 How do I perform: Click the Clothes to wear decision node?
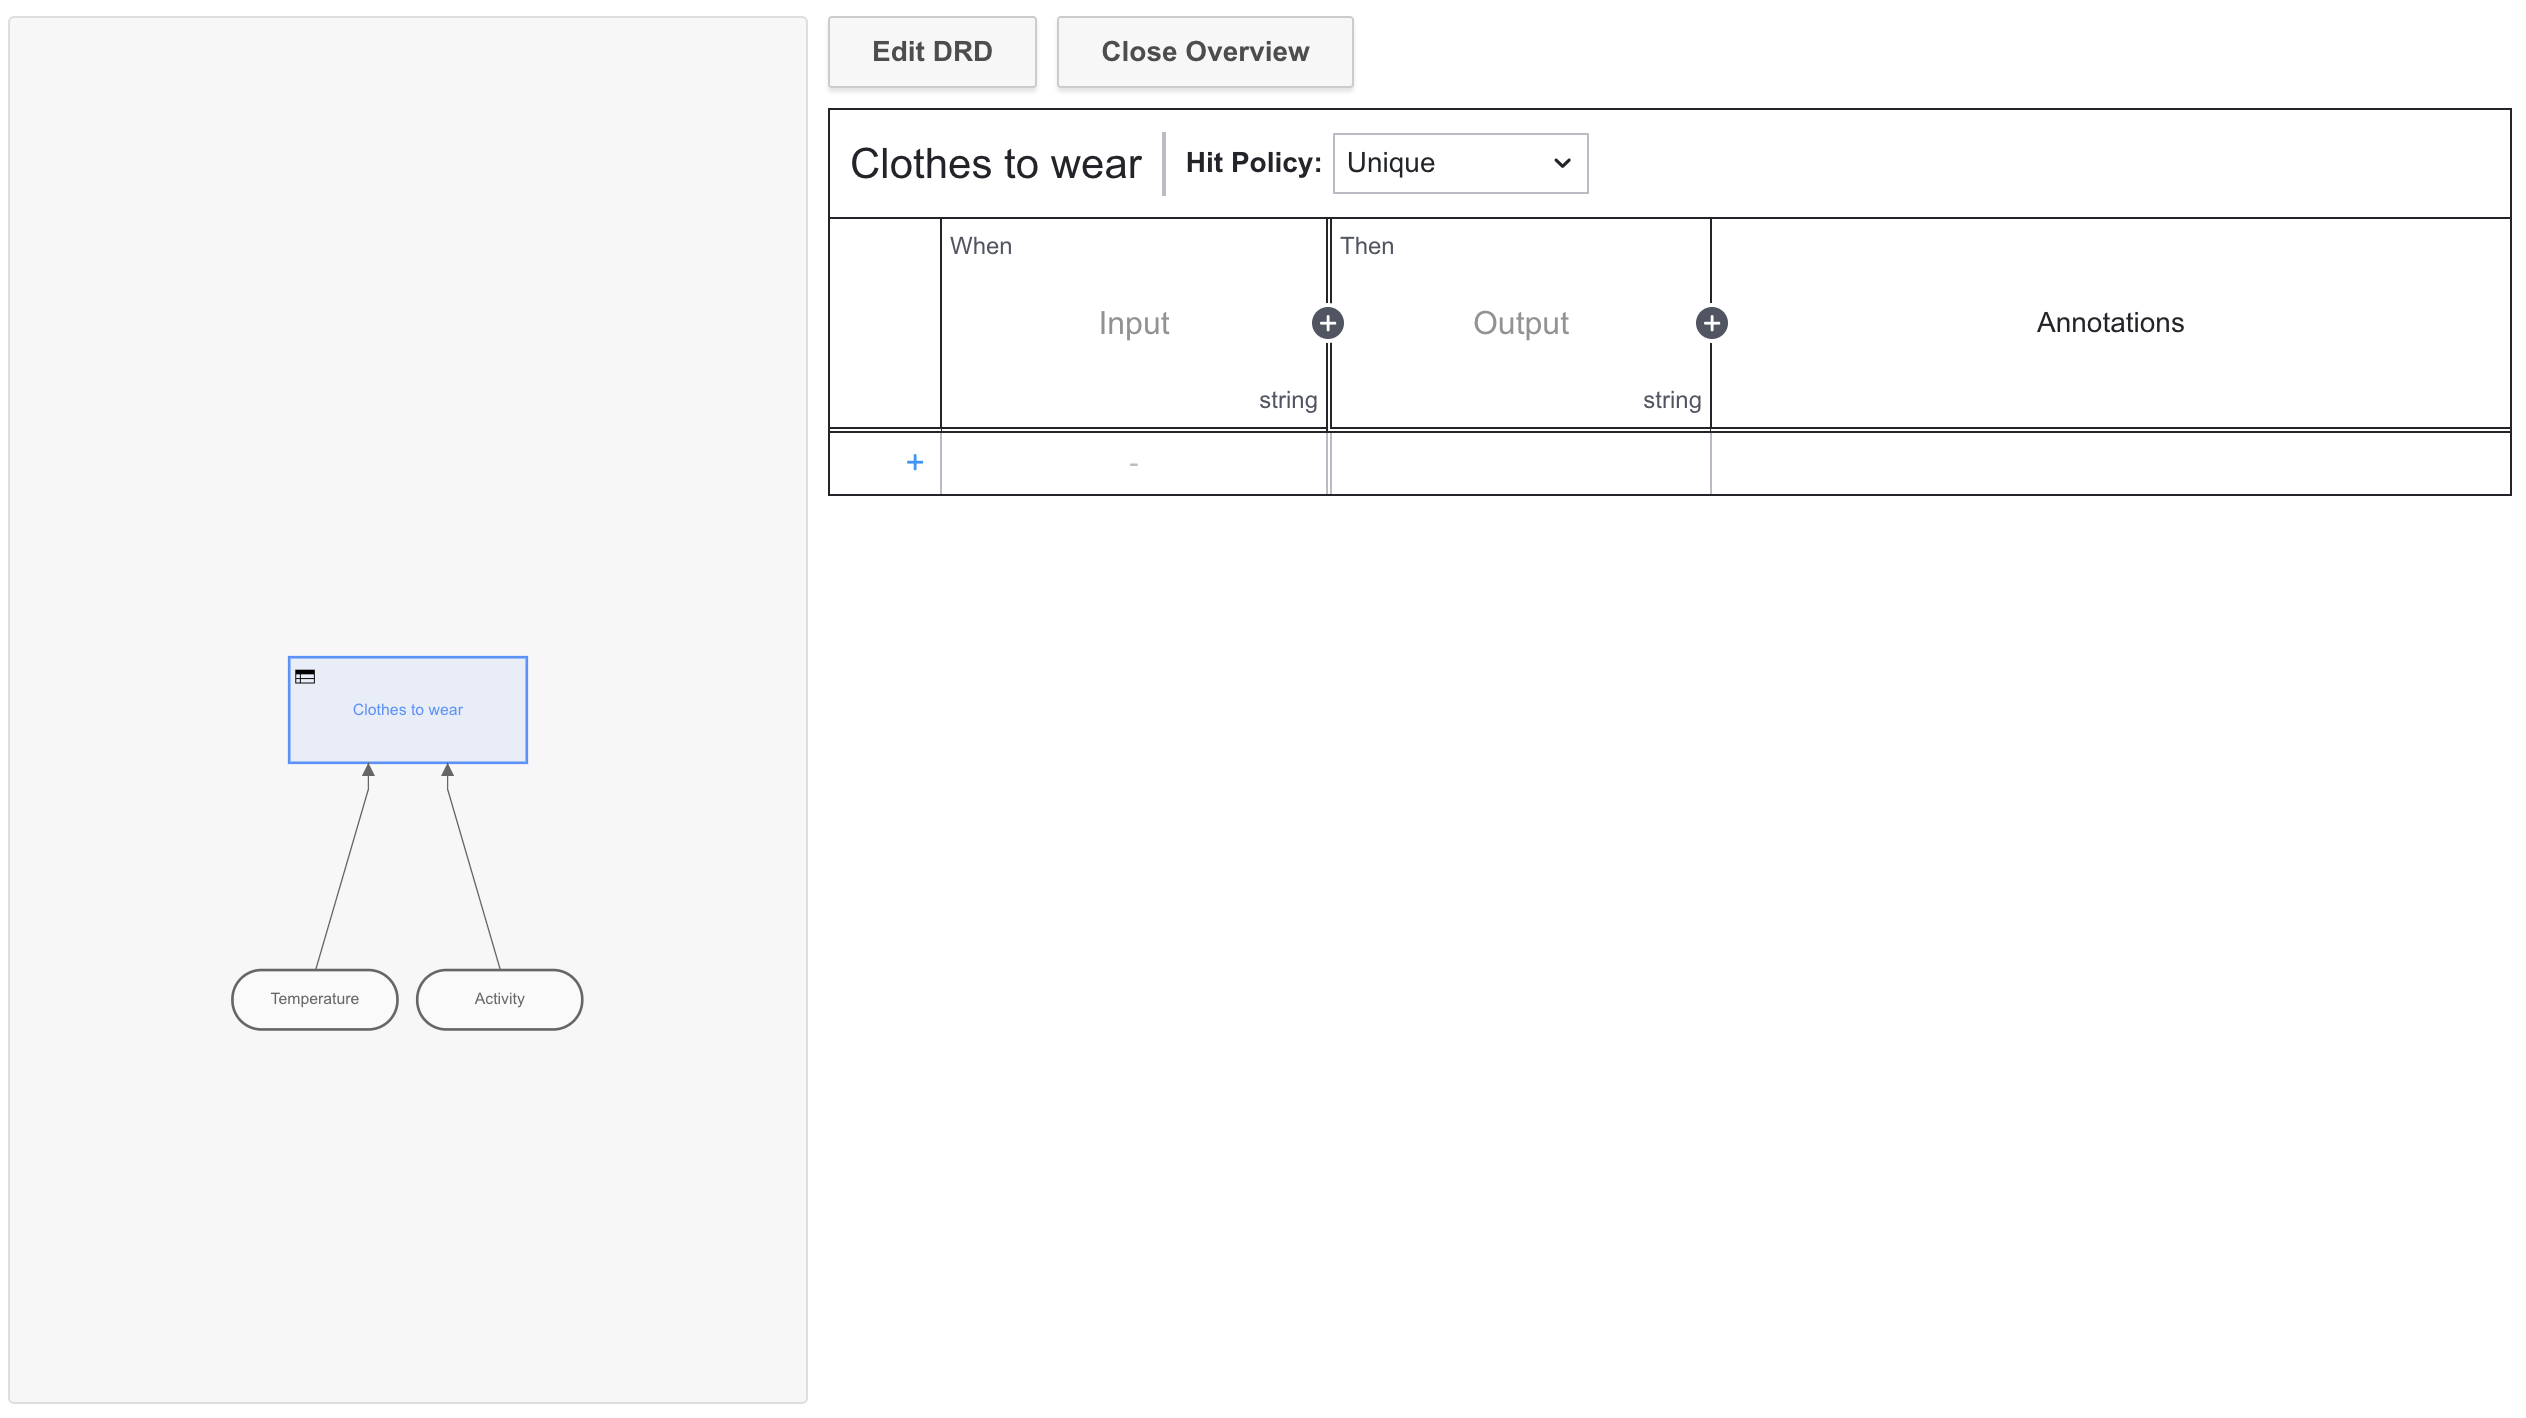tap(407, 710)
